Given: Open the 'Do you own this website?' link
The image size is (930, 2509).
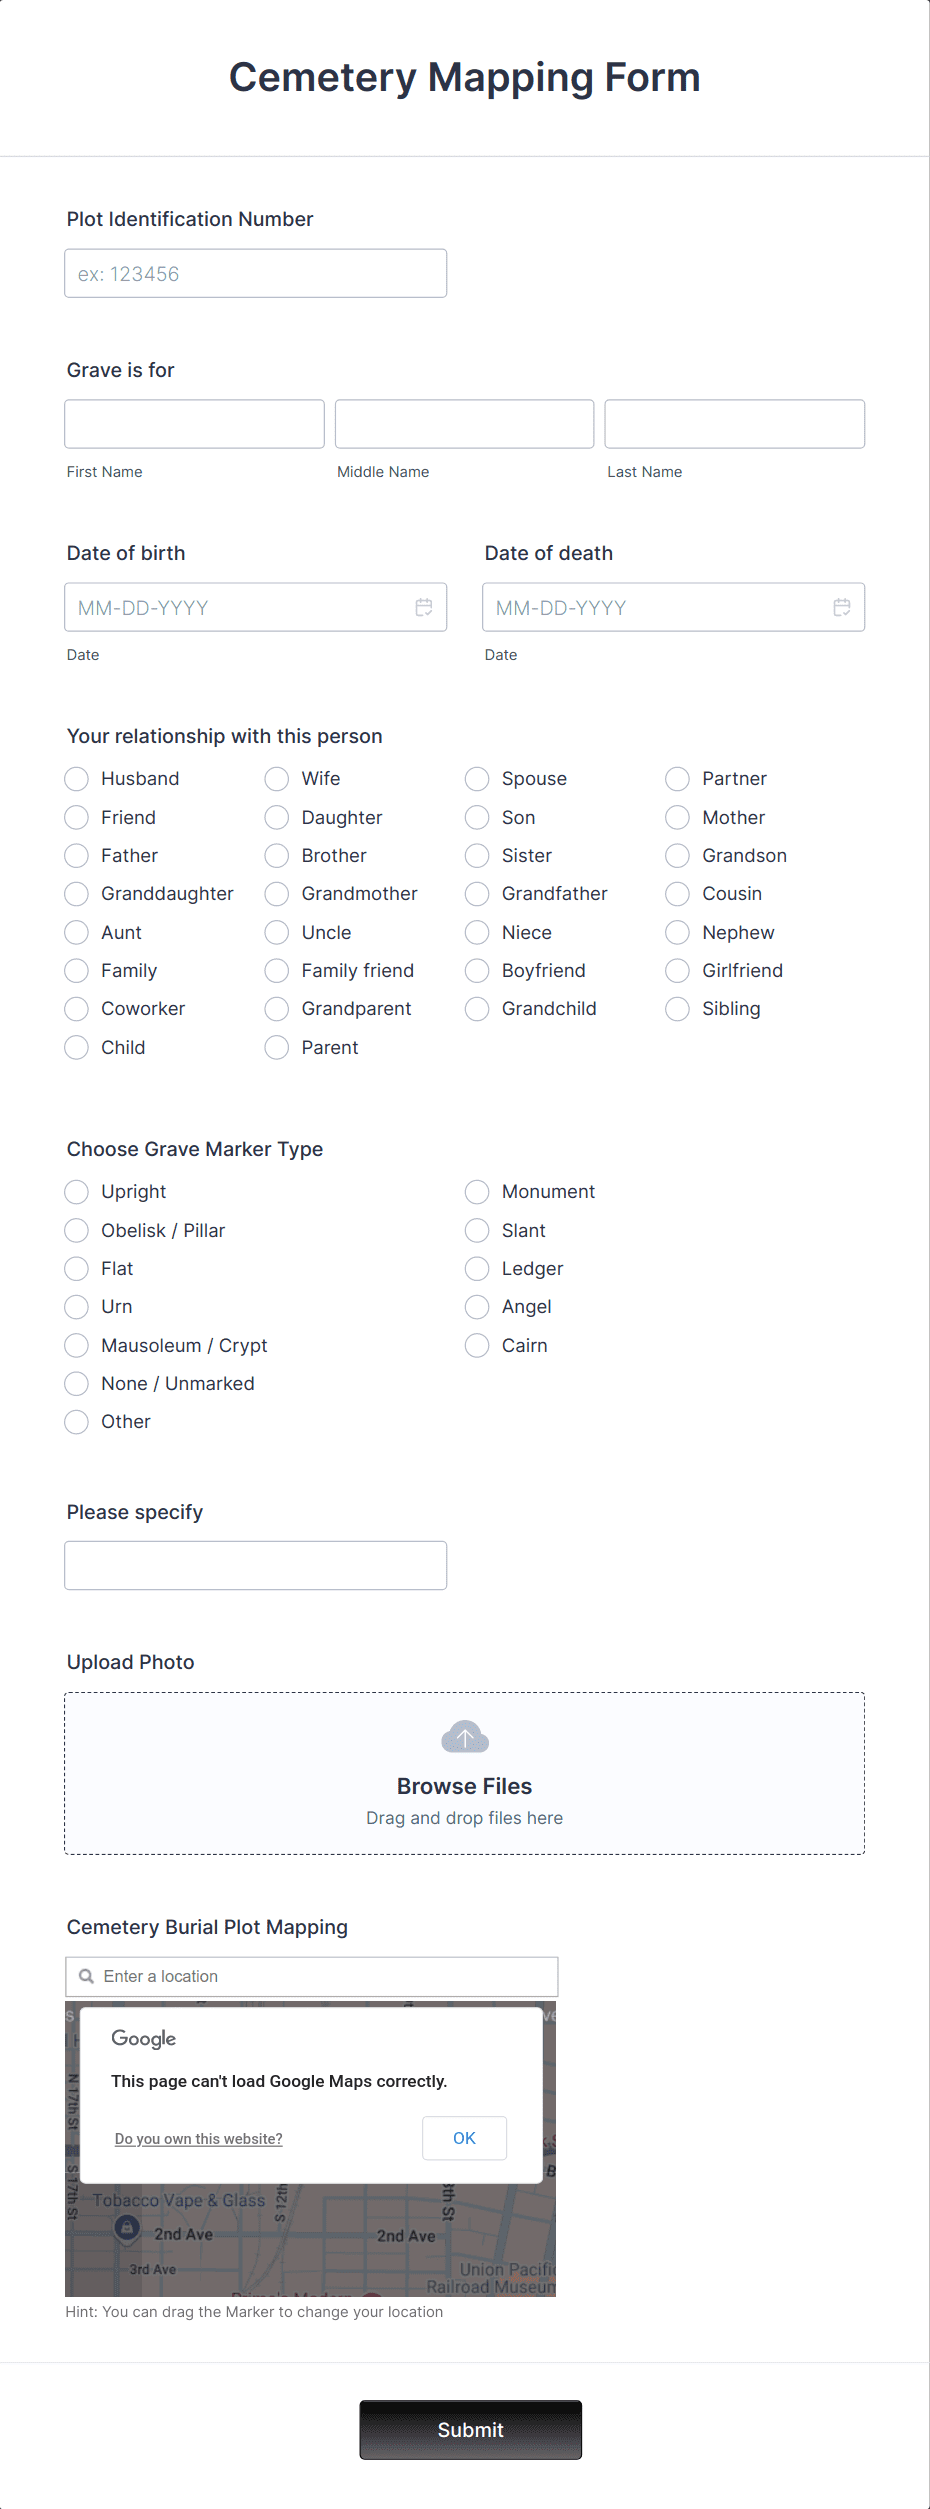Looking at the screenshot, I should coord(199,2139).
